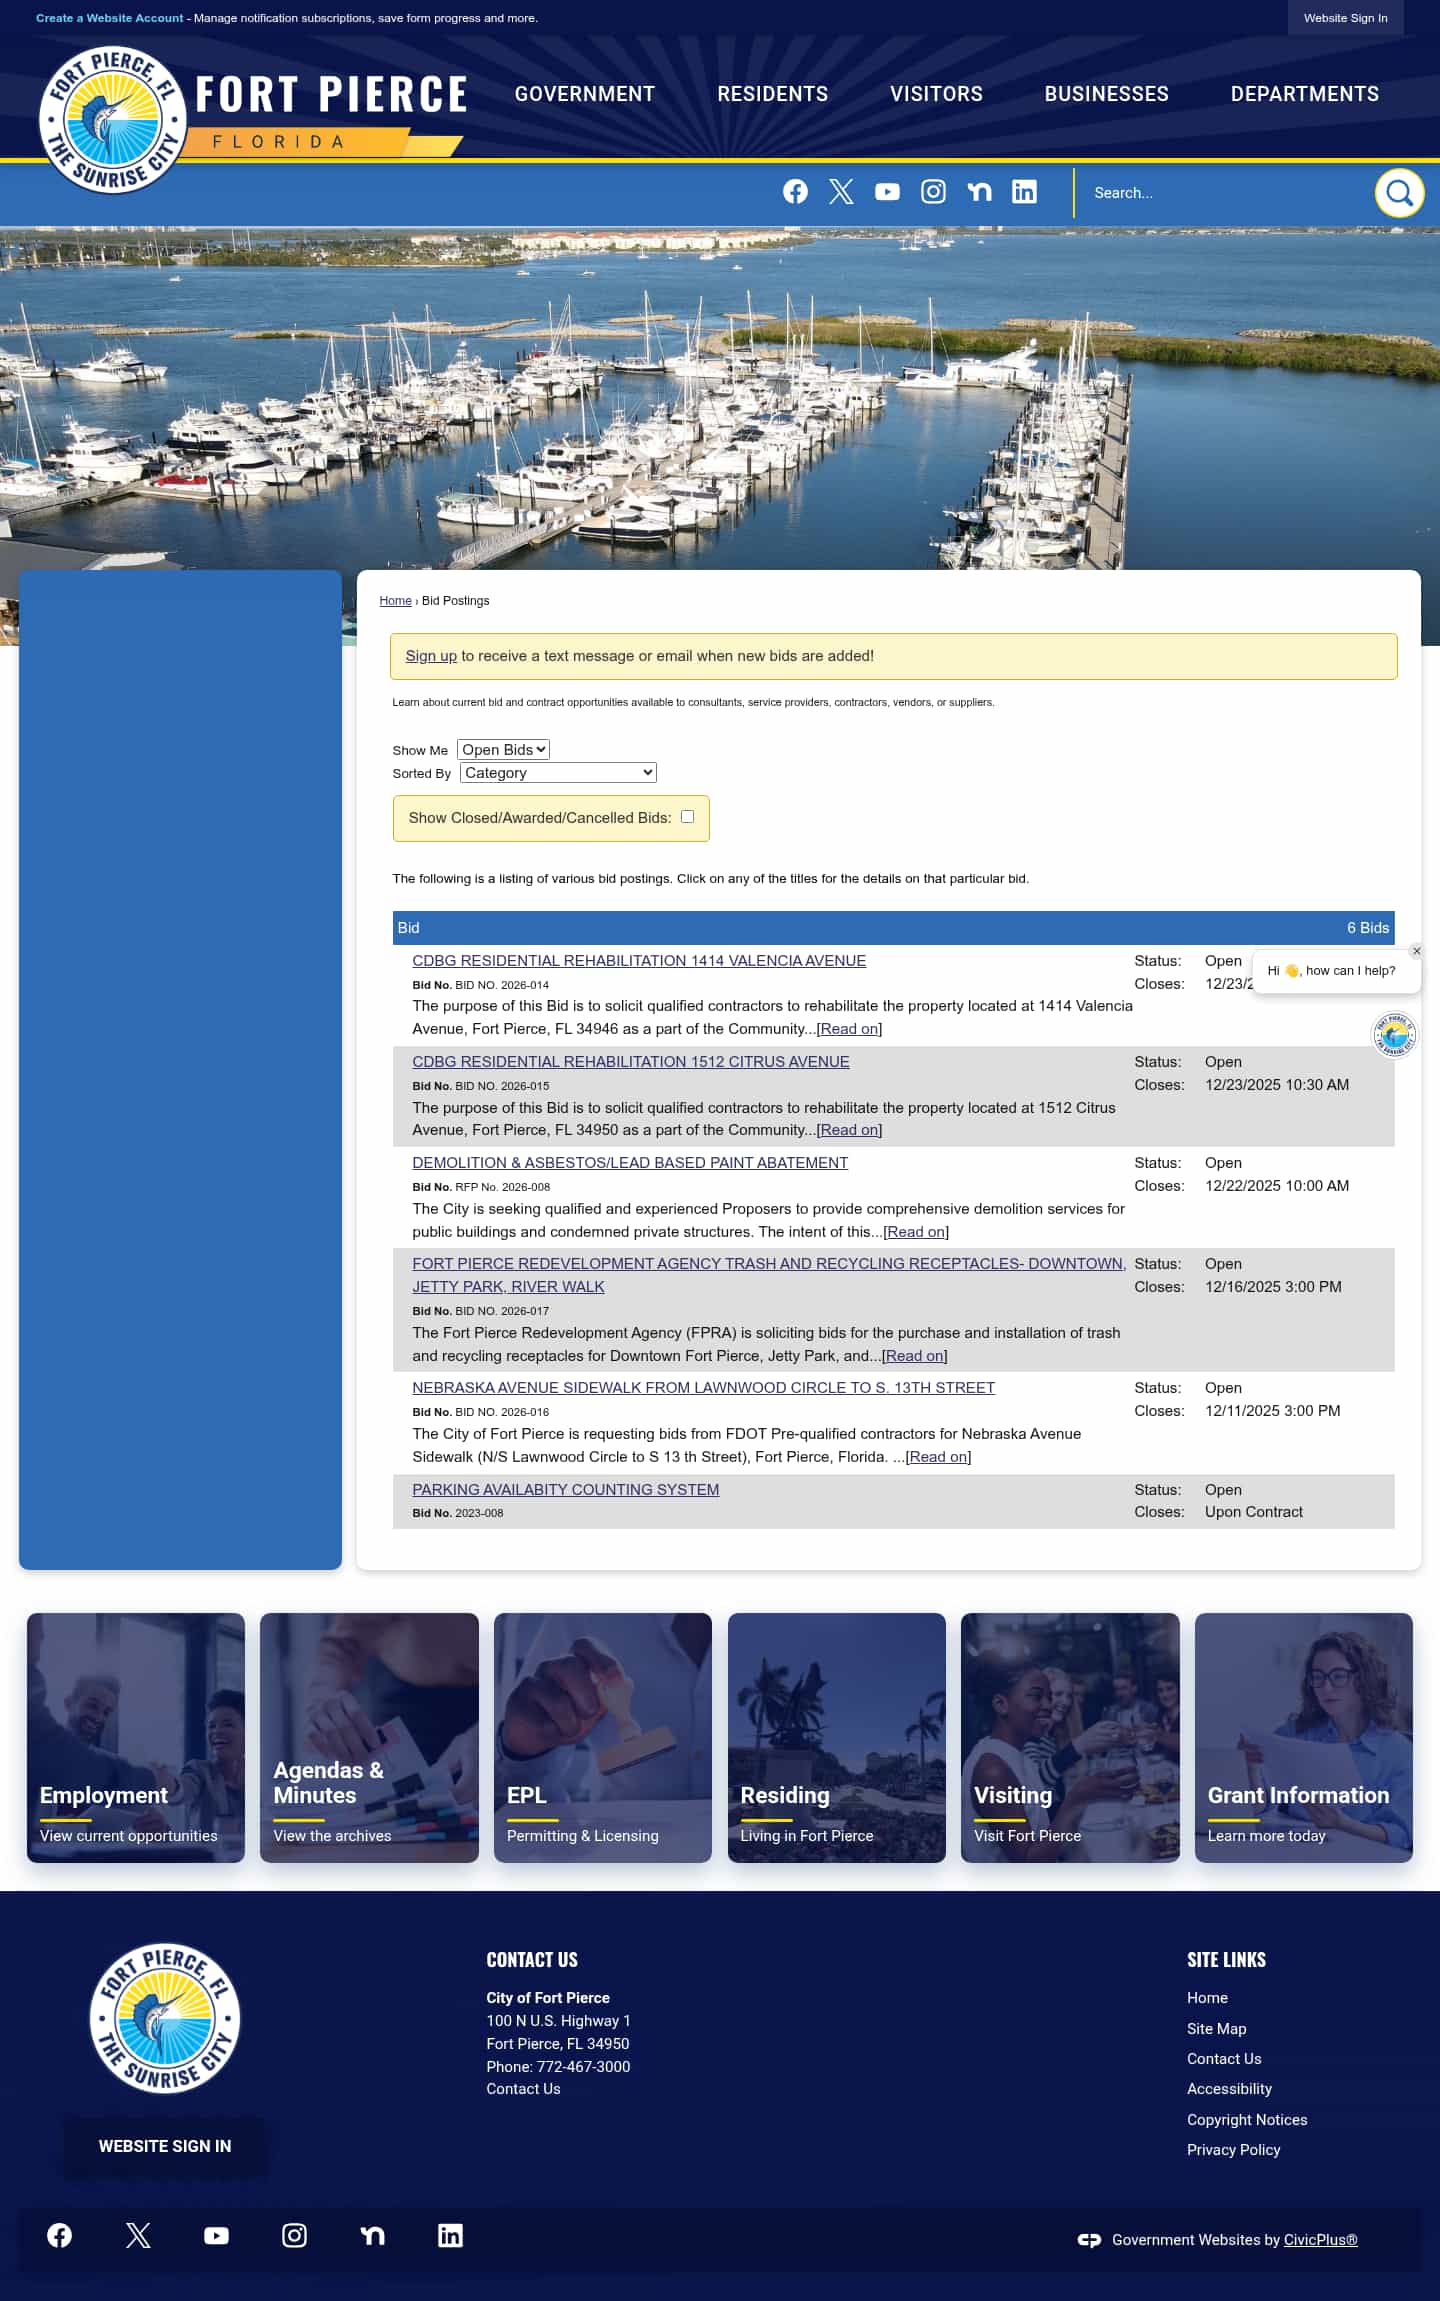The image size is (1440, 2301).
Task: Toggle Show Closed/Awarded/Cancelled Bids checkbox
Action: (687, 817)
